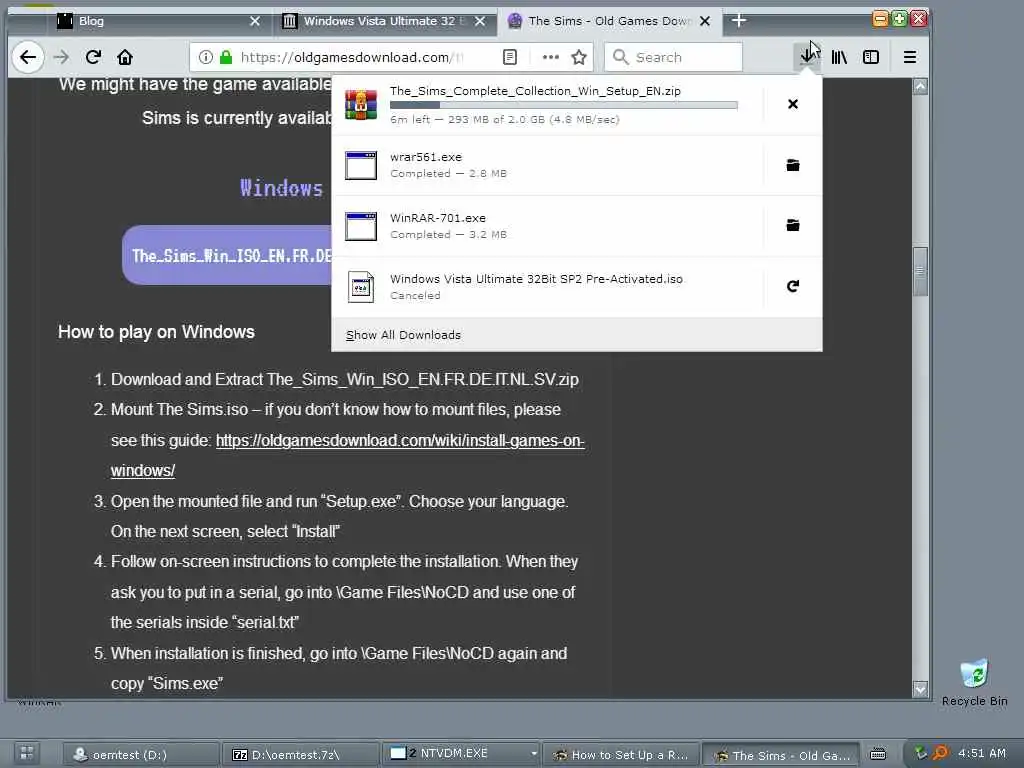Click the How to play on Windows heading
Viewport: 1024px width, 768px height.
(x=156, y=332)
